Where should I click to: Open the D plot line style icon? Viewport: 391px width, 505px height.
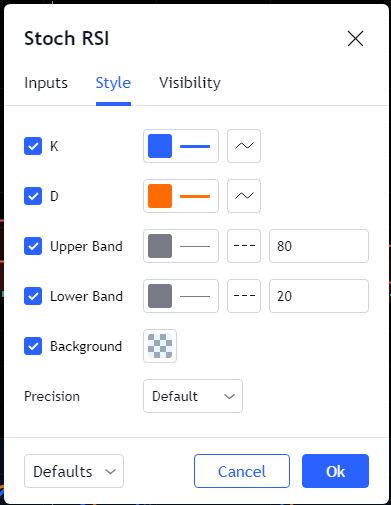(x=244, y=196)
